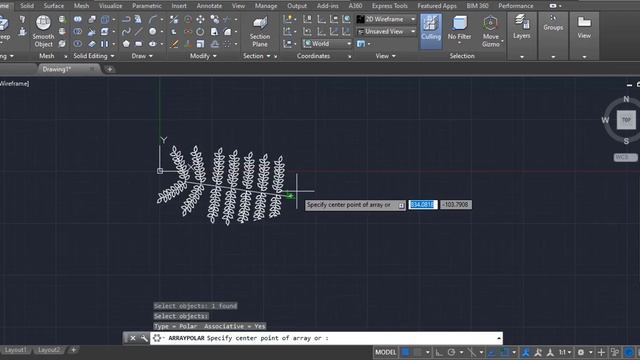
Task: Select the Rectangle draw tool
Action: coord(139,44)
